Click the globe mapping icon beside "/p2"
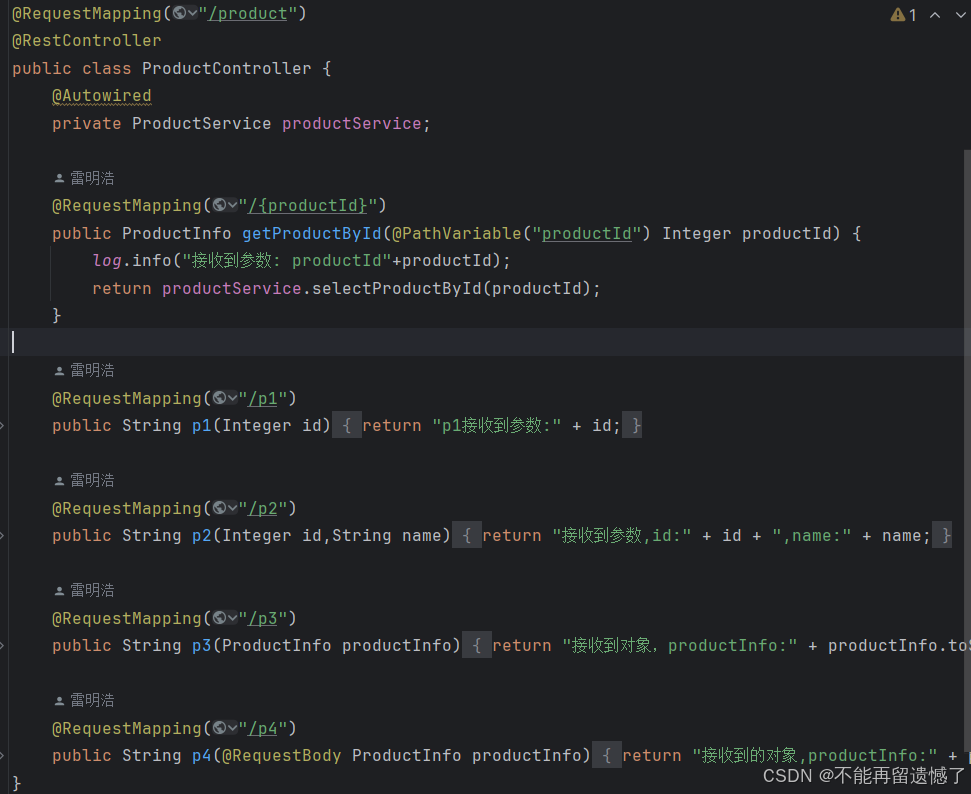The image size is (971, 794). pyautogui.click(x=218, y=508)
